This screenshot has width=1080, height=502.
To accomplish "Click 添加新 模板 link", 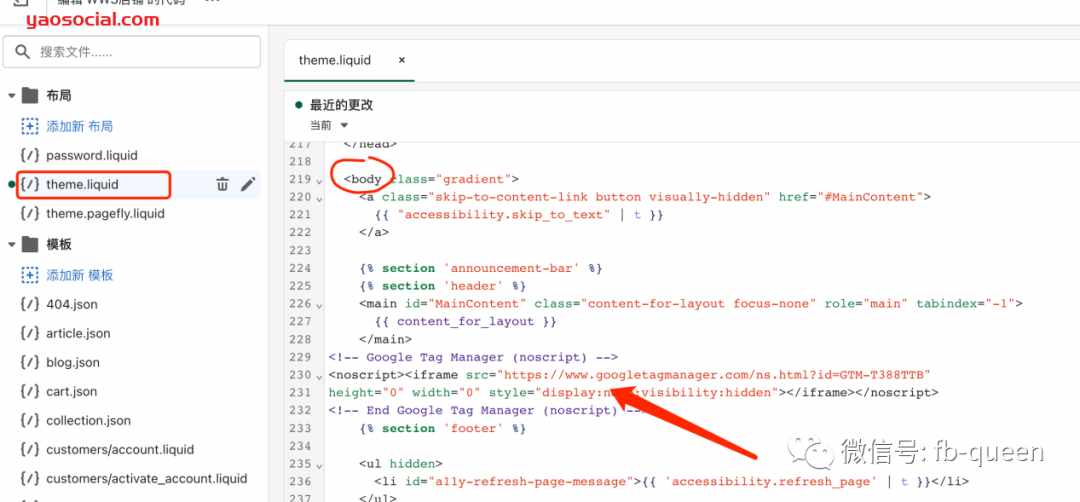I will click(x=79, y=275).
